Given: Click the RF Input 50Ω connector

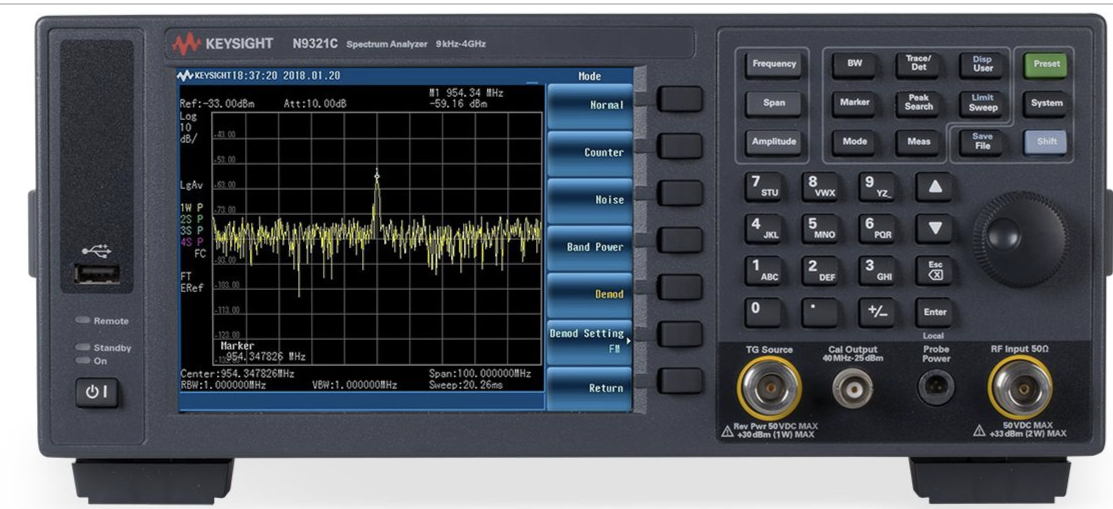Looking at the screenshot, I should point(1020,385).
